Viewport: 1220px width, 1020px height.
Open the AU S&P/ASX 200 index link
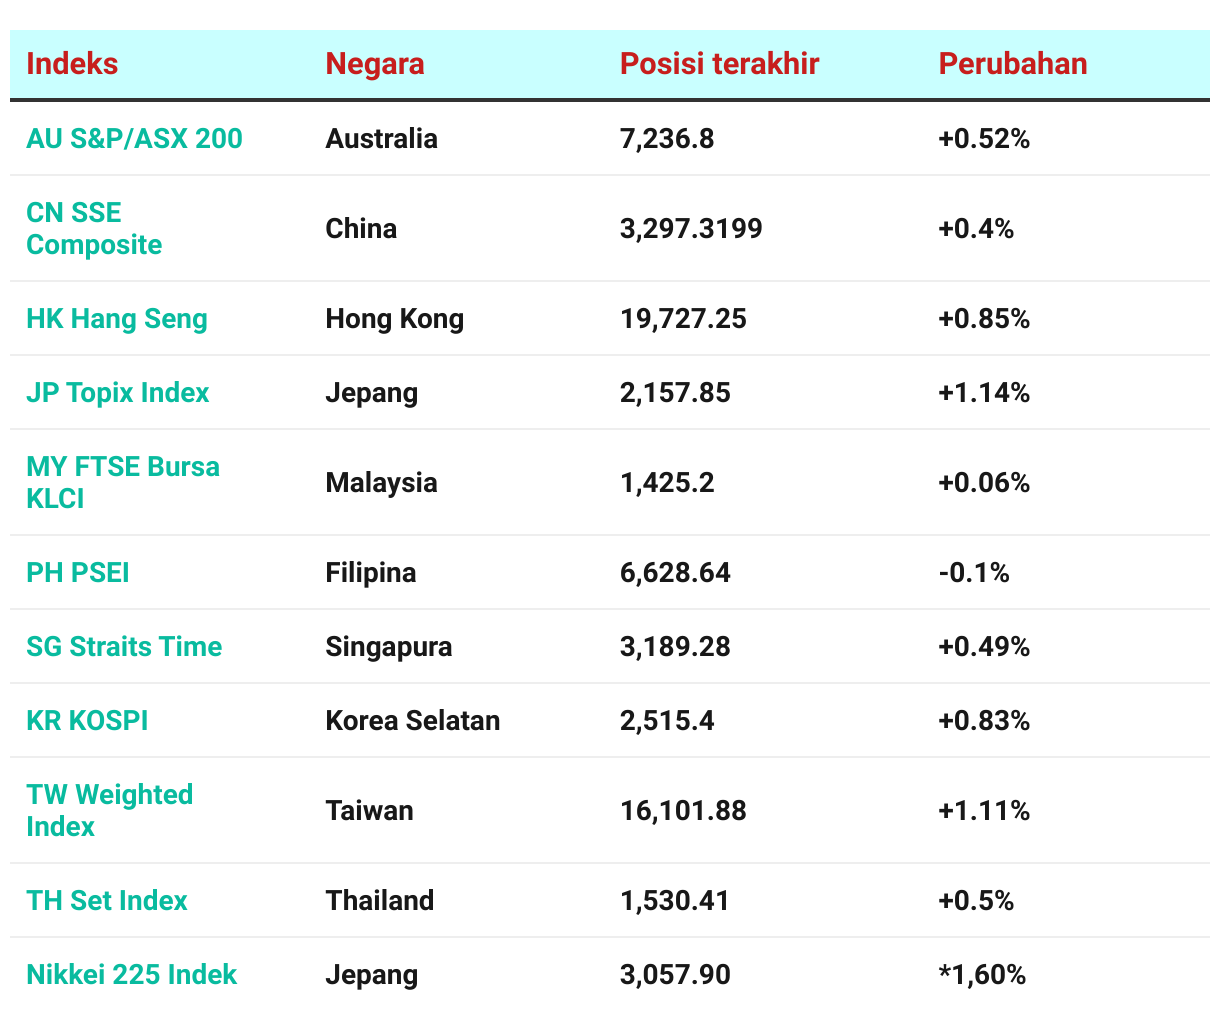(134, 138)
